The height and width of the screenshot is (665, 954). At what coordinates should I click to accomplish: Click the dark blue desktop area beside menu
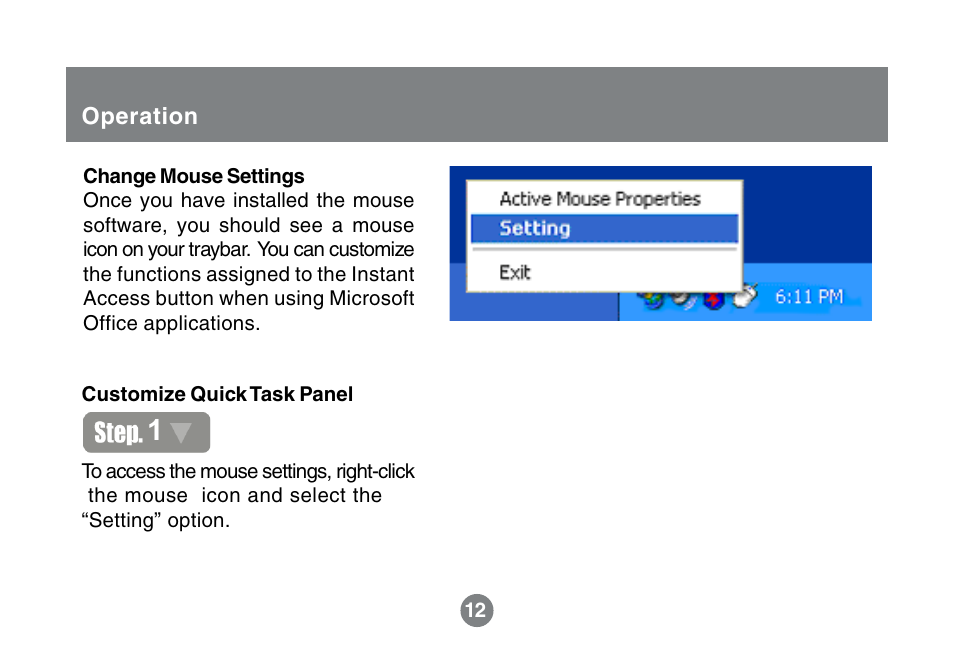tap(807, 215)
